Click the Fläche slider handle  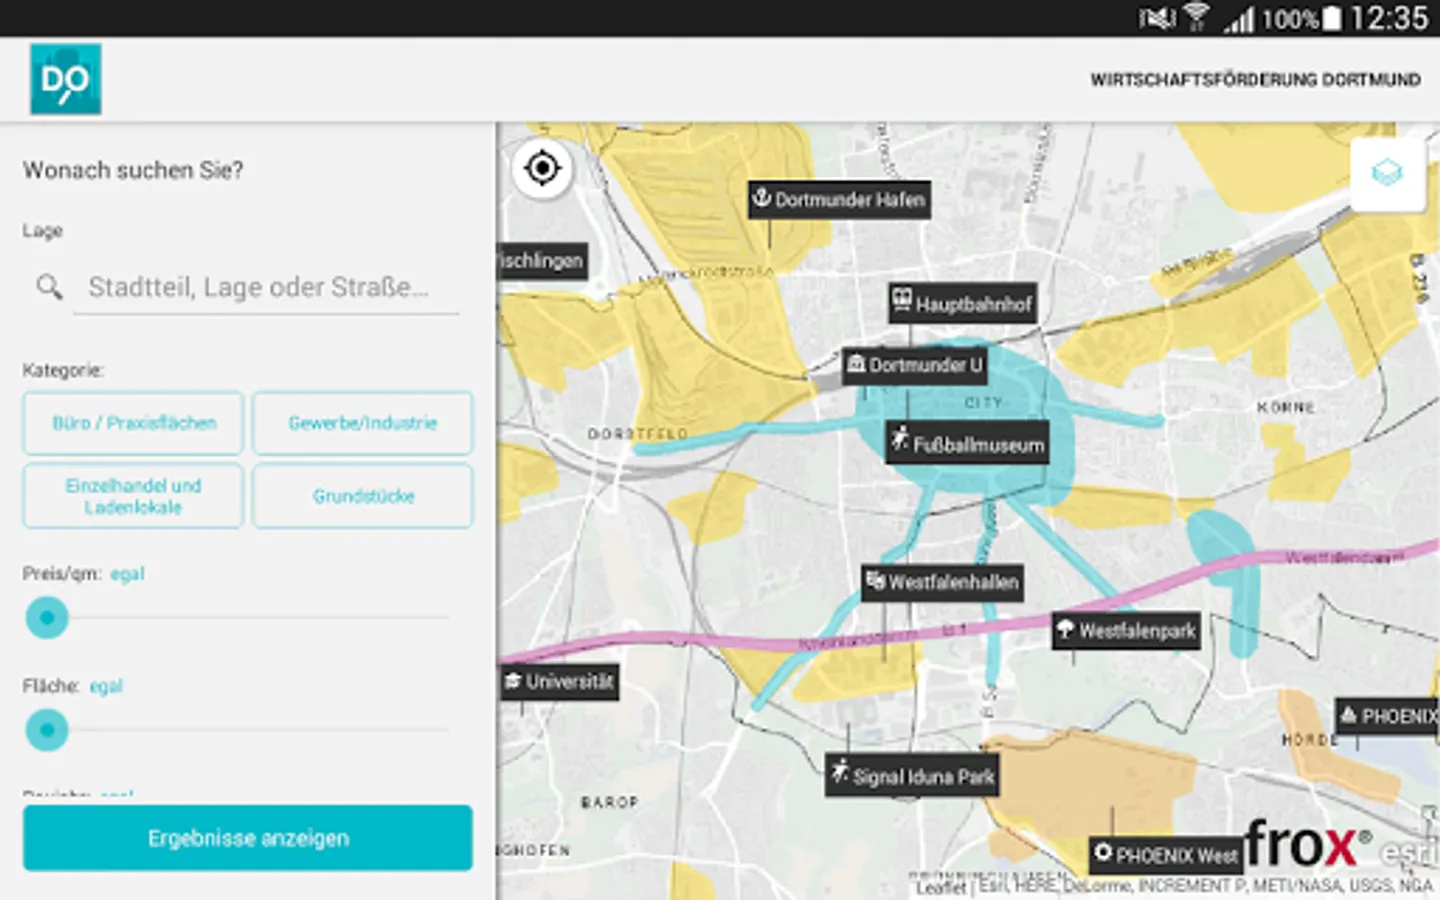47,730
